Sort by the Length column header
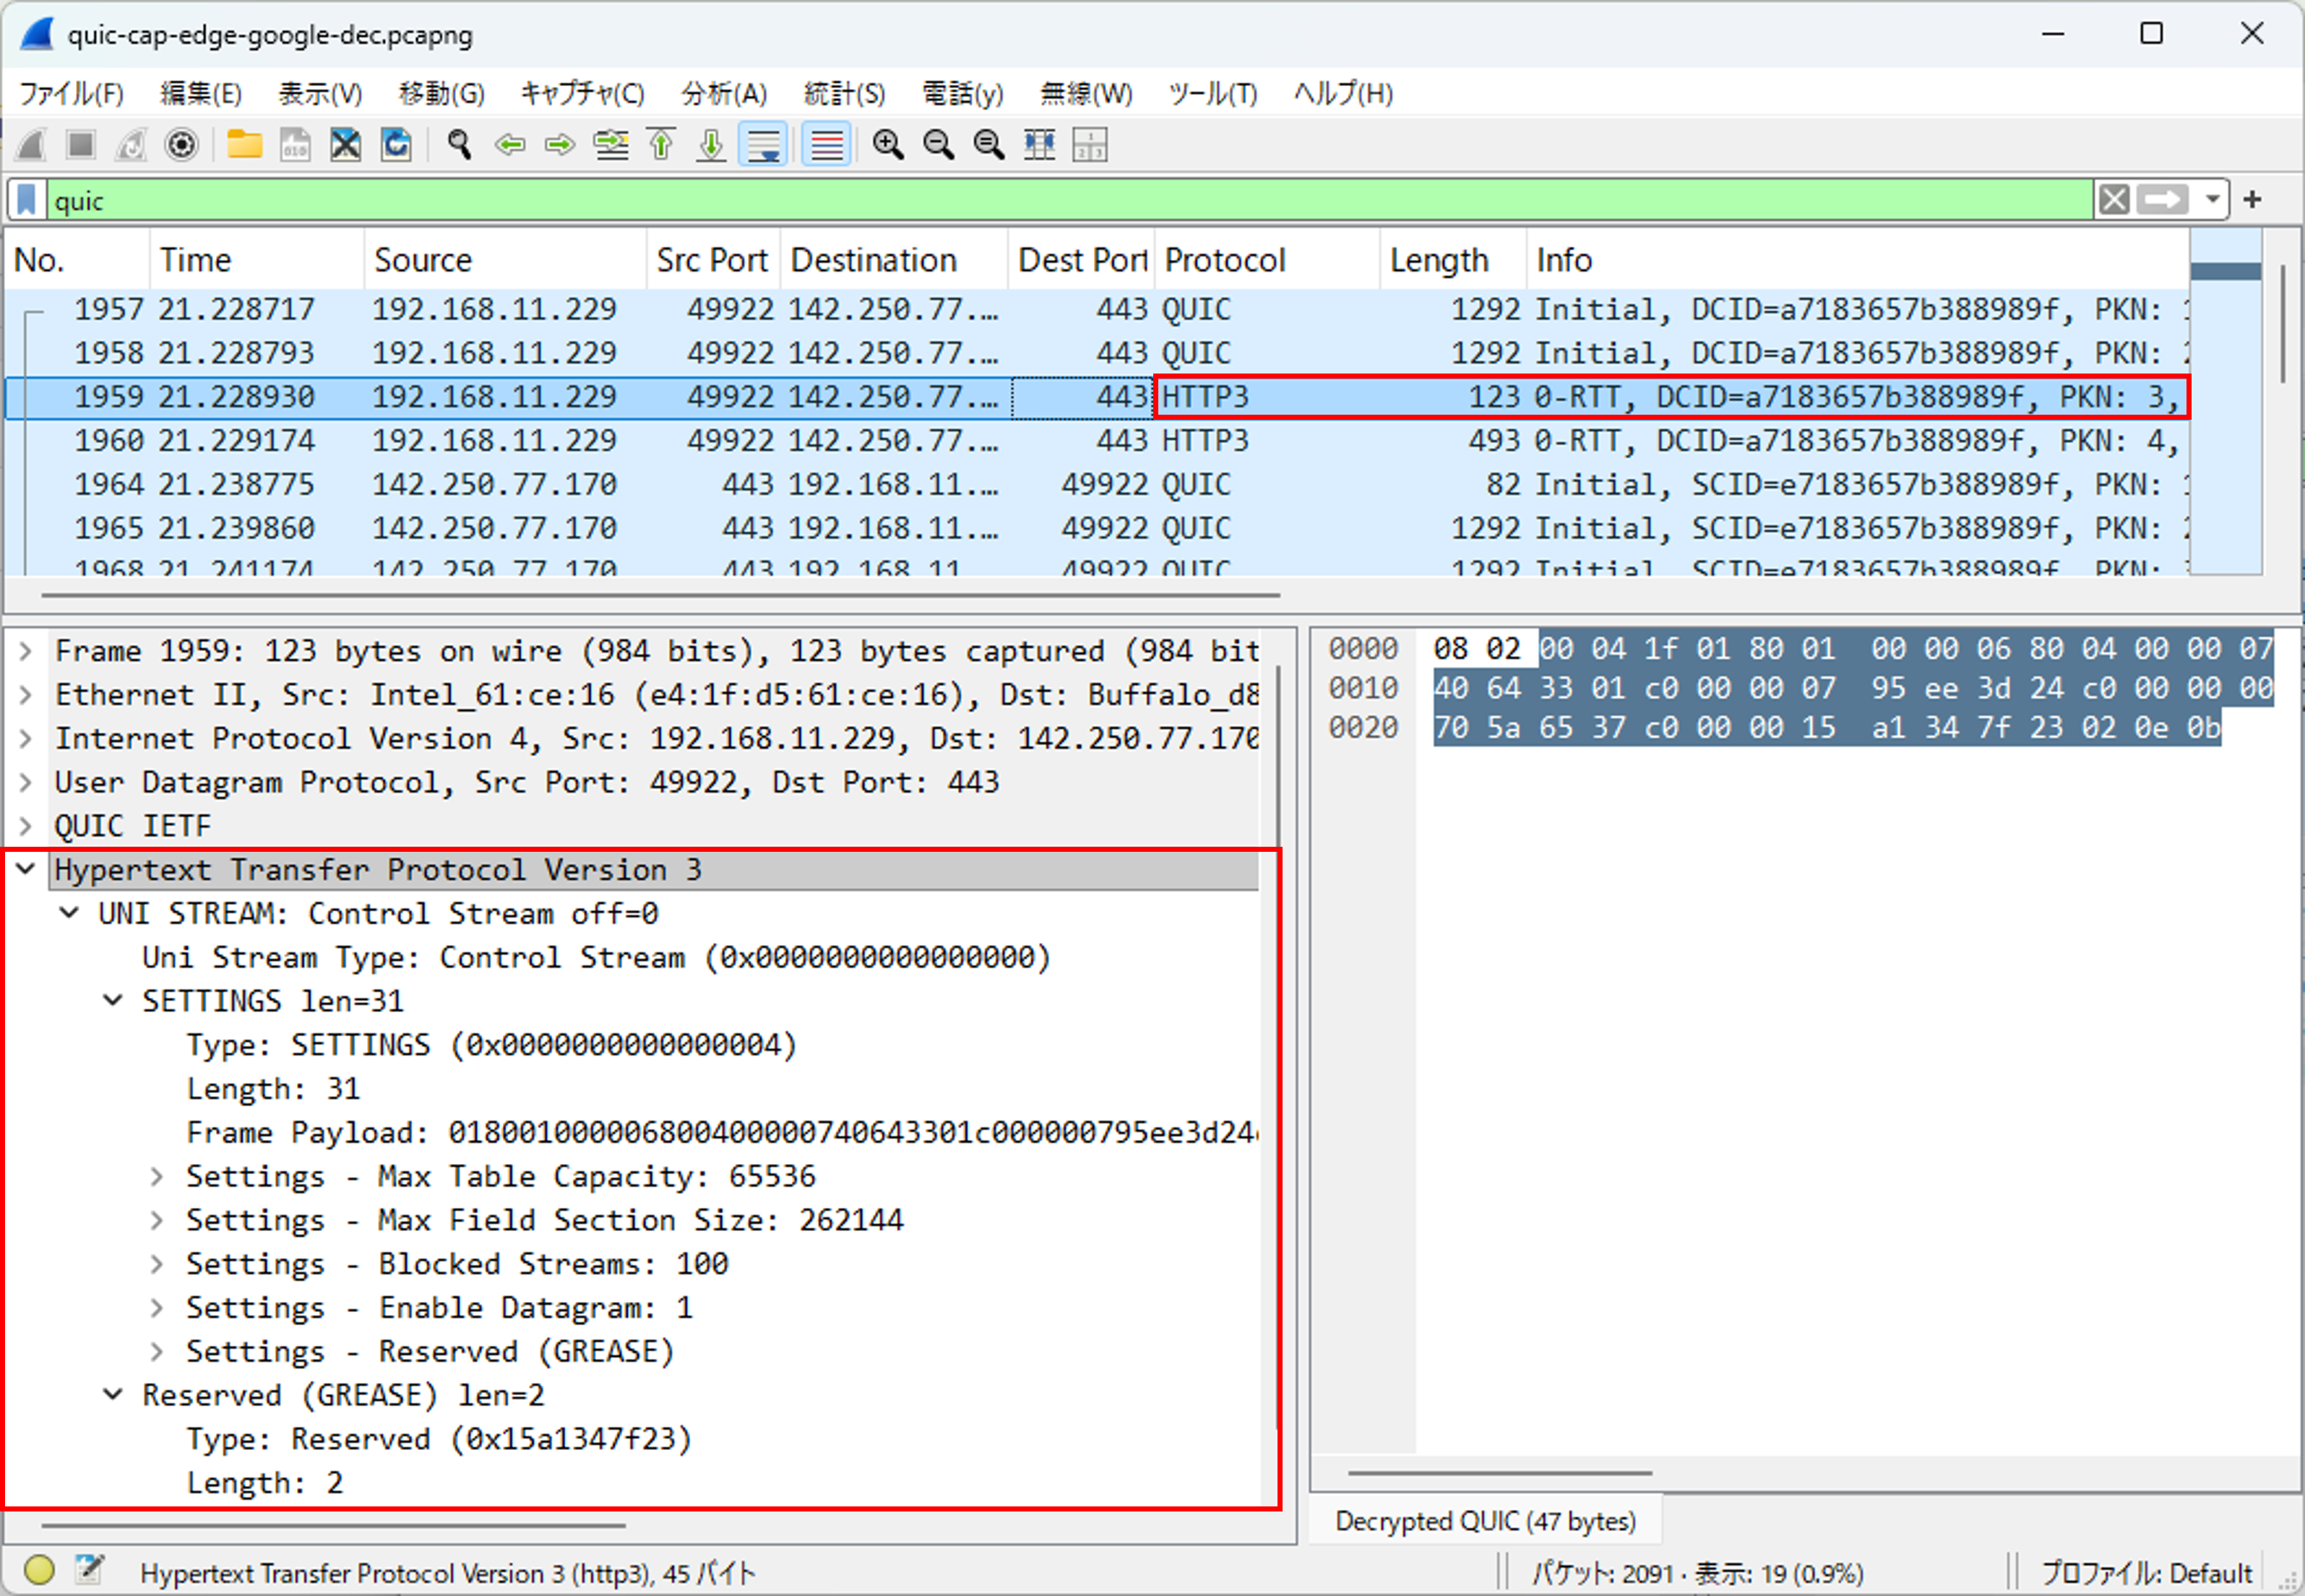Viewport: 2305px width, 1596px height. click(1453, 261)
